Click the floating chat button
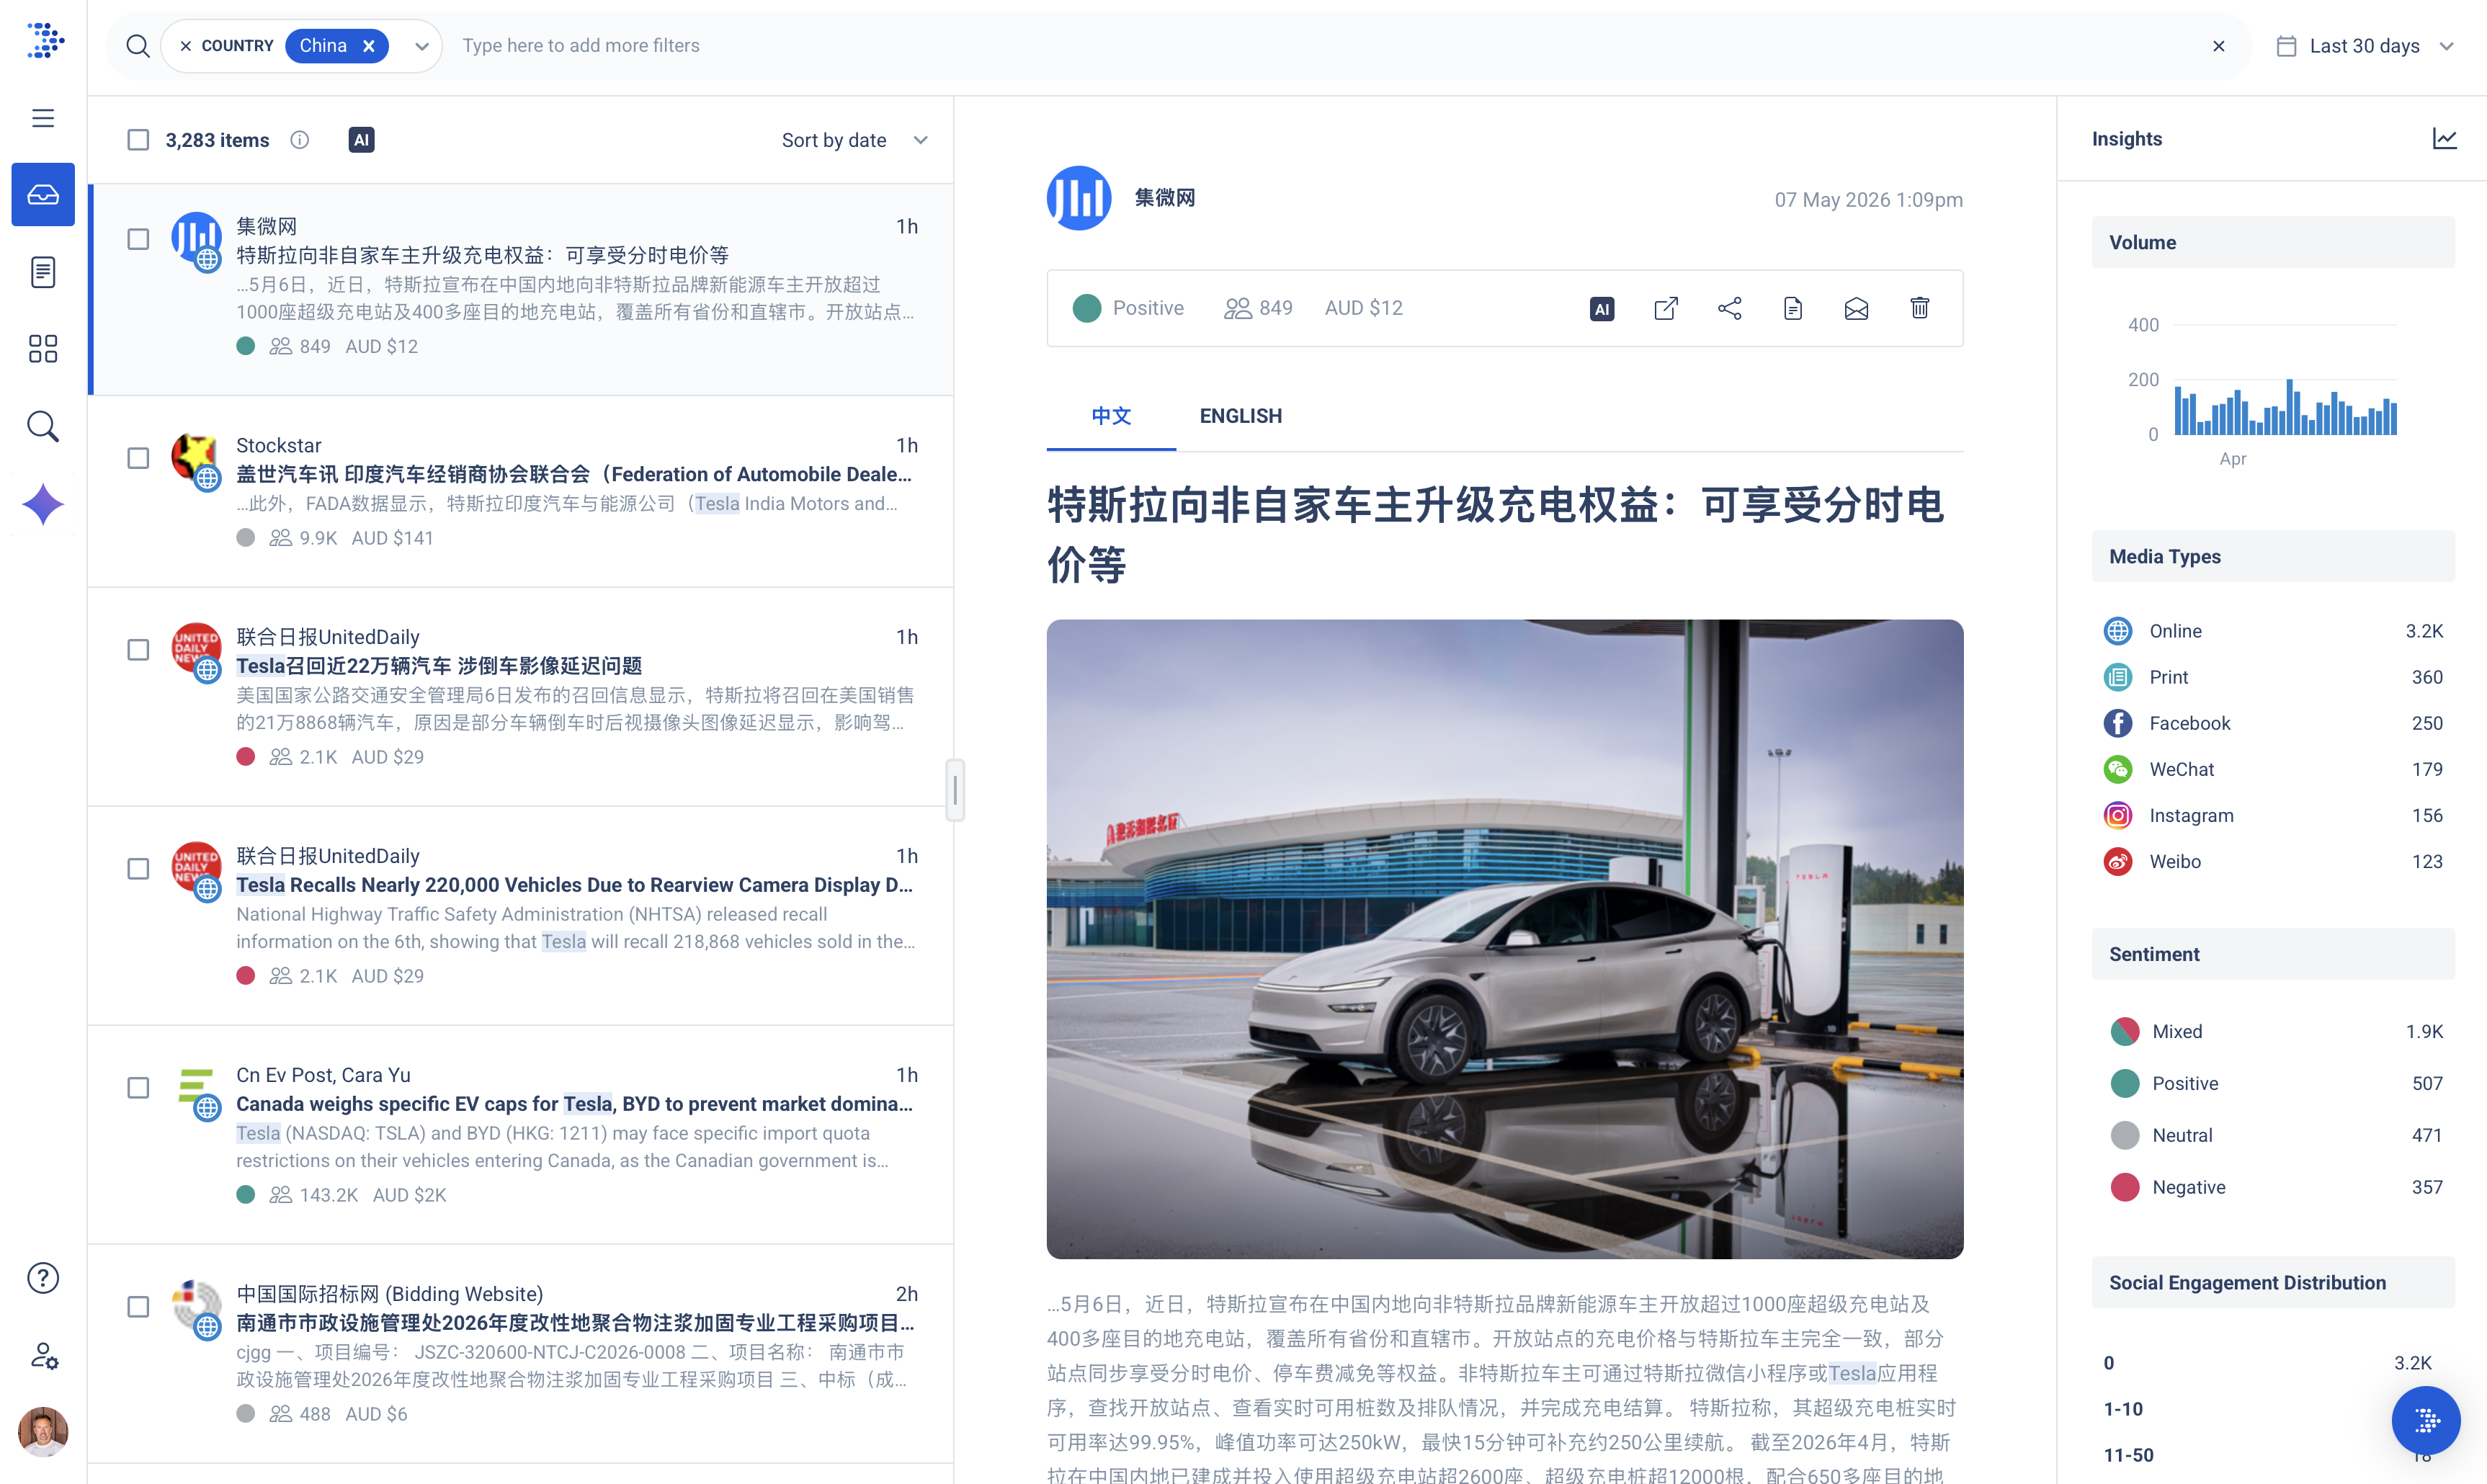The height and width of the screenshot is (1484, 2487). [x=2426, y=1420]
